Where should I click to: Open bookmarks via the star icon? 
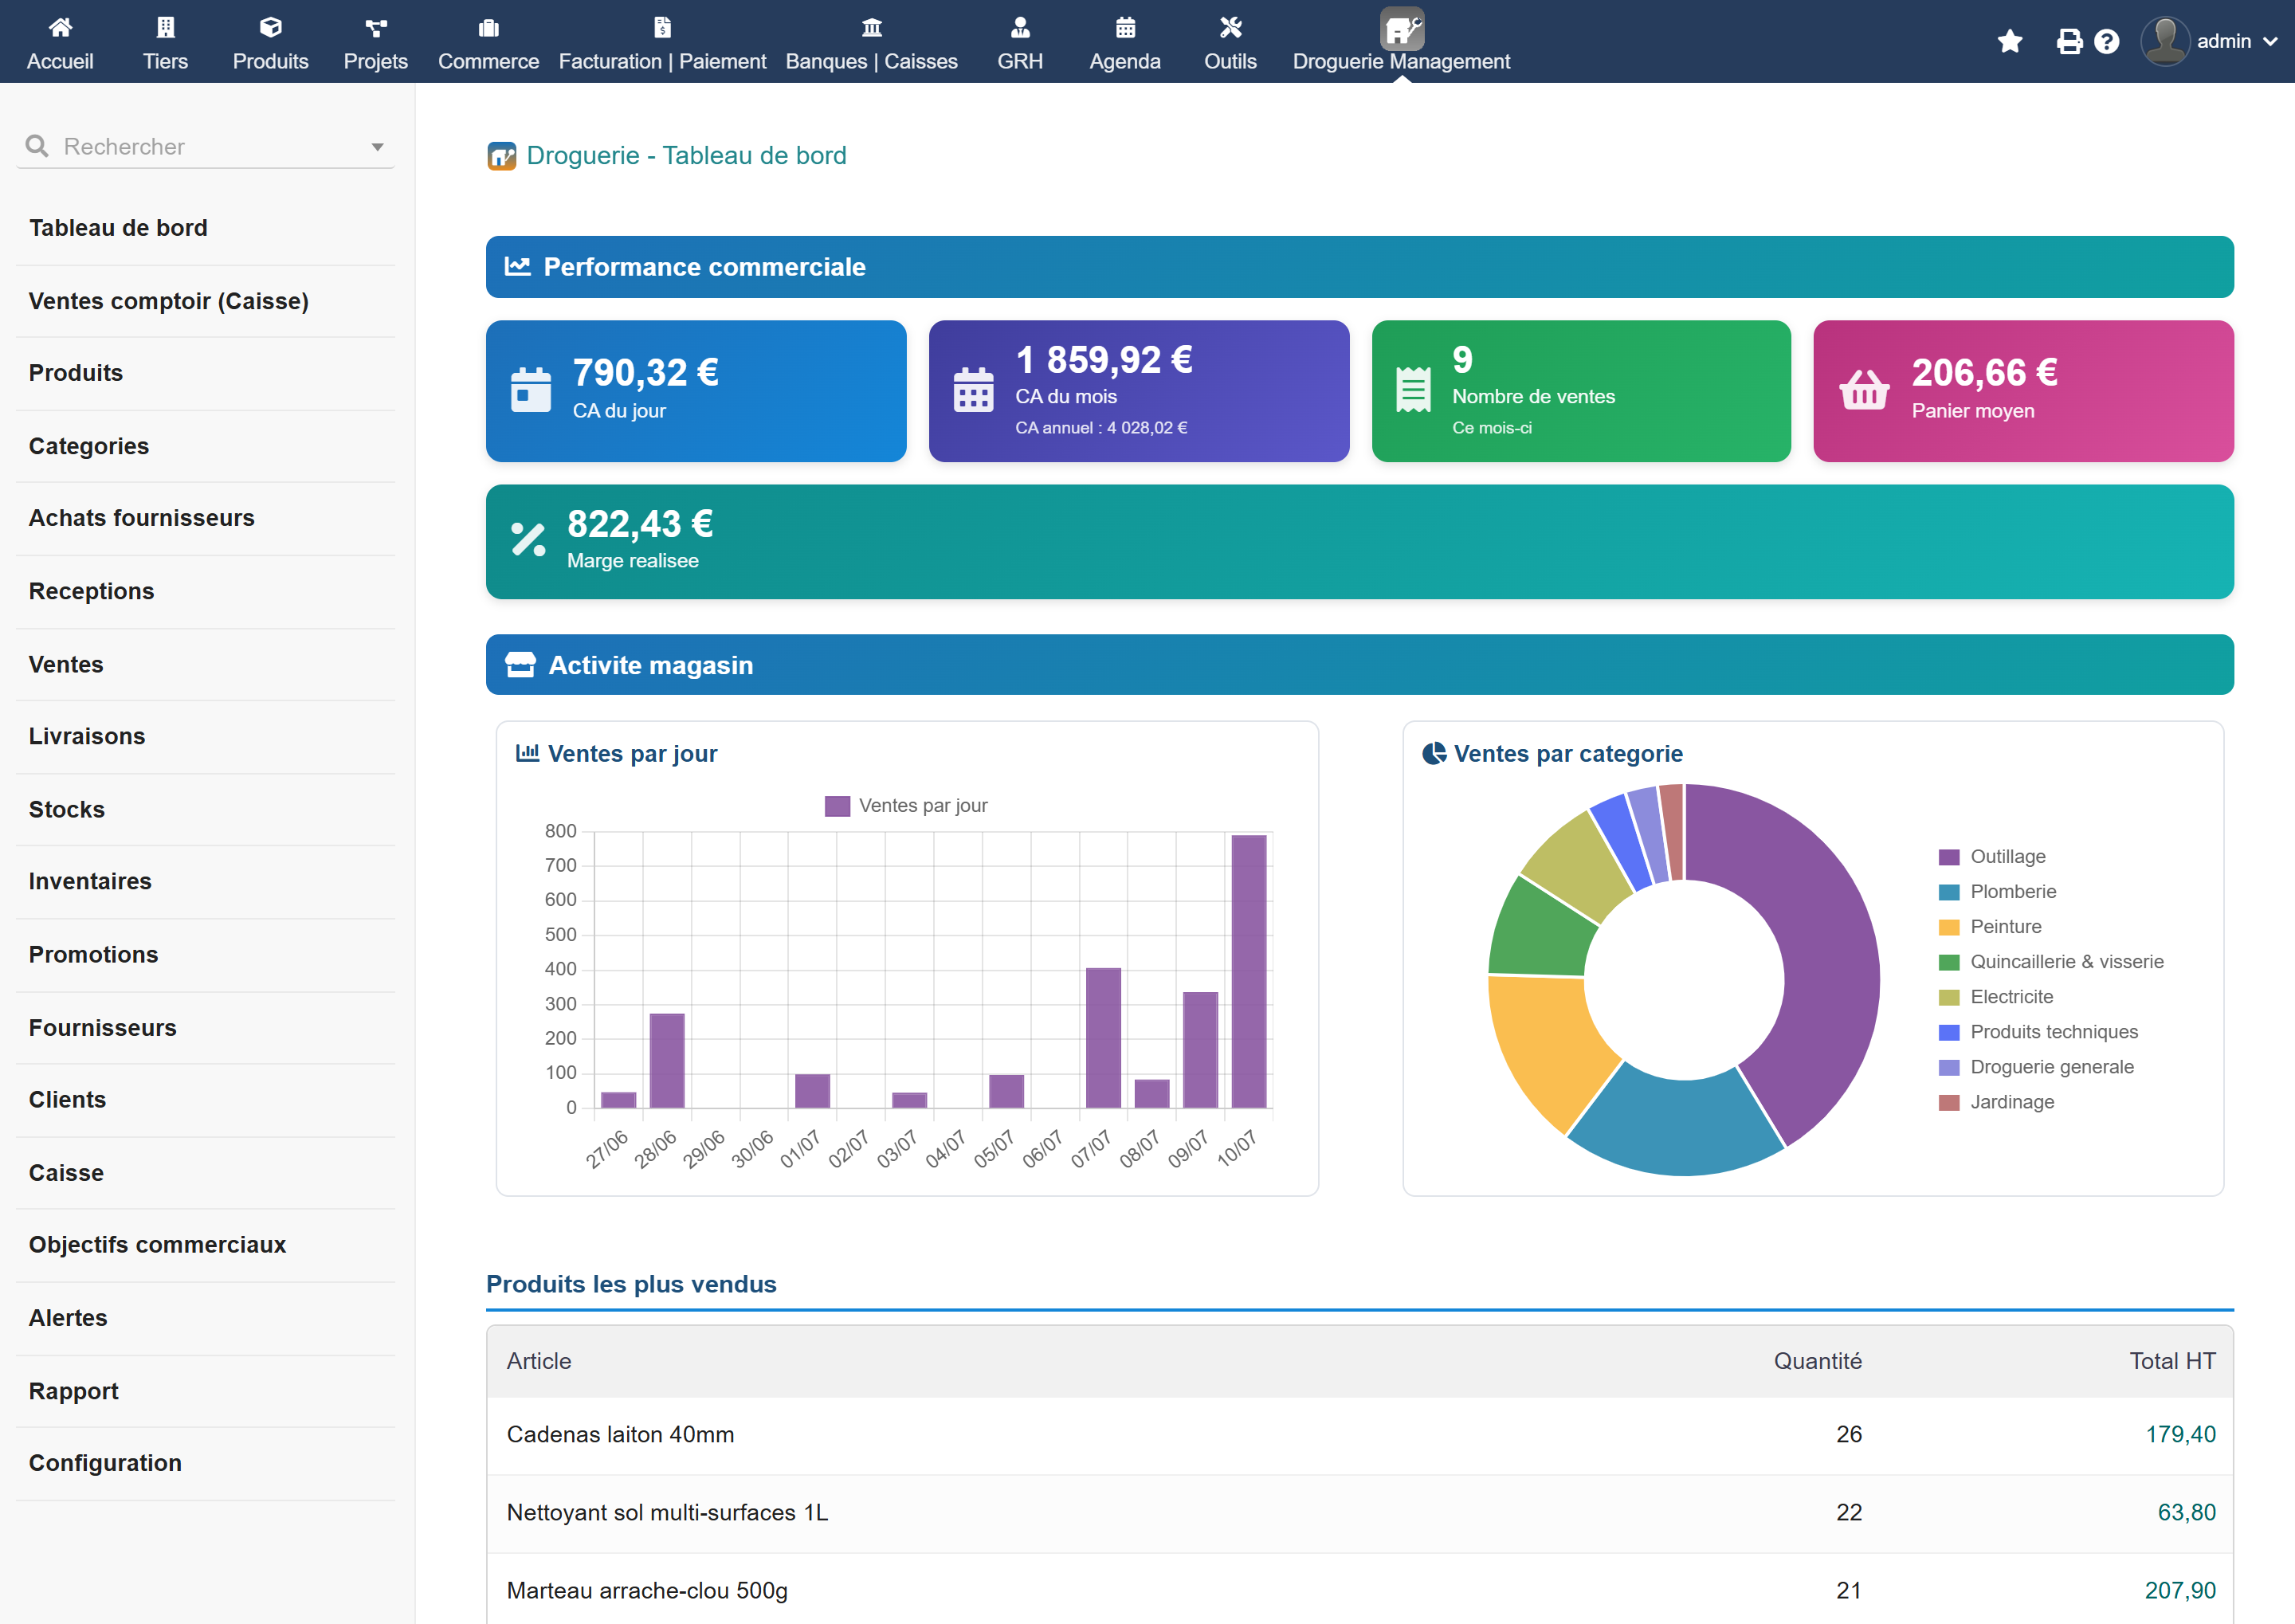pyautogui.click(x=2009, y=41)
